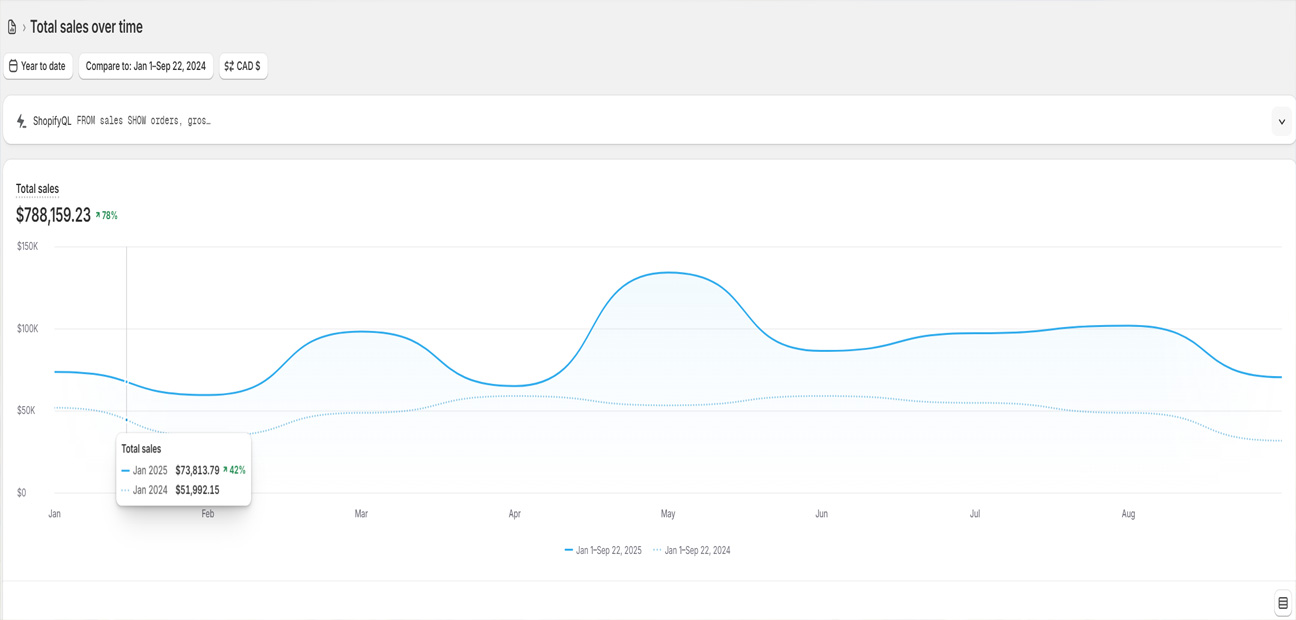The width and height of the screenshot is (1296, 620).
Task: Open the CAD $ currency selector
Action: (243, 66)
